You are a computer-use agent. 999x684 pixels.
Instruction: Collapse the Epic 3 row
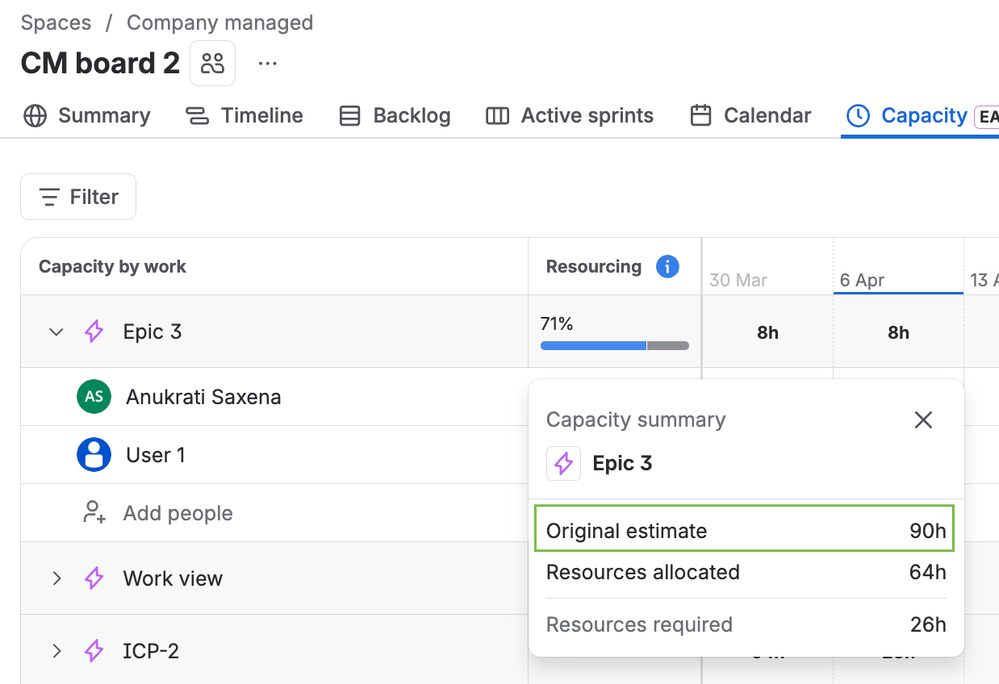pyautogui.click(x=57, y=332)
